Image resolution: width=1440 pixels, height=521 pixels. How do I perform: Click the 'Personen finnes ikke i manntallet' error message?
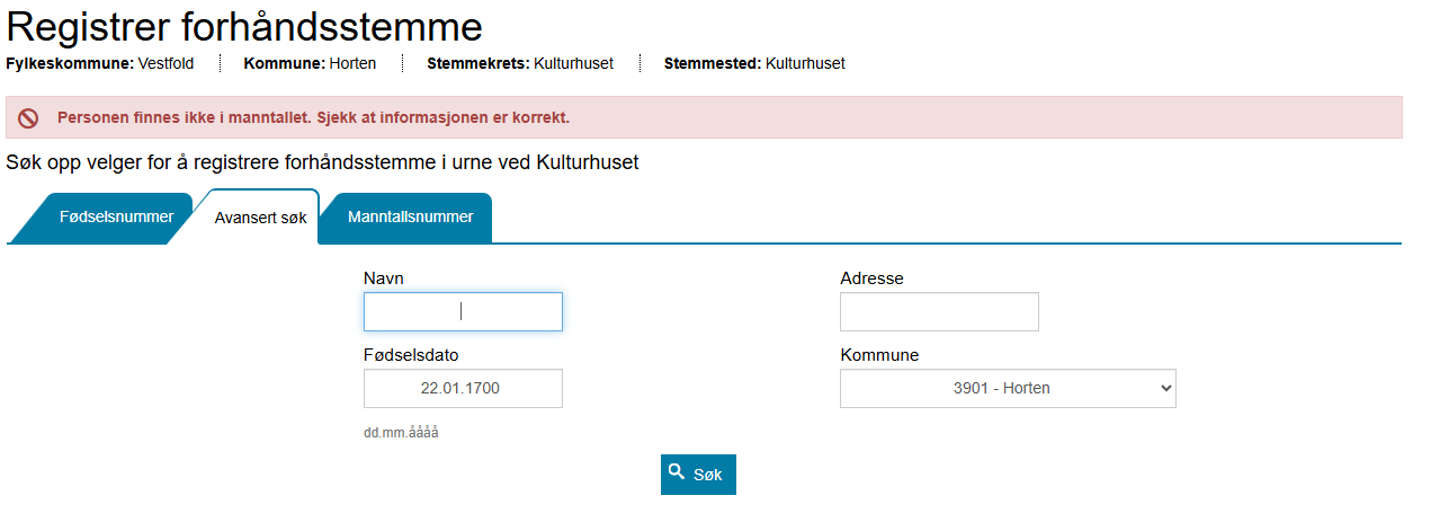(x=313, y=118)
